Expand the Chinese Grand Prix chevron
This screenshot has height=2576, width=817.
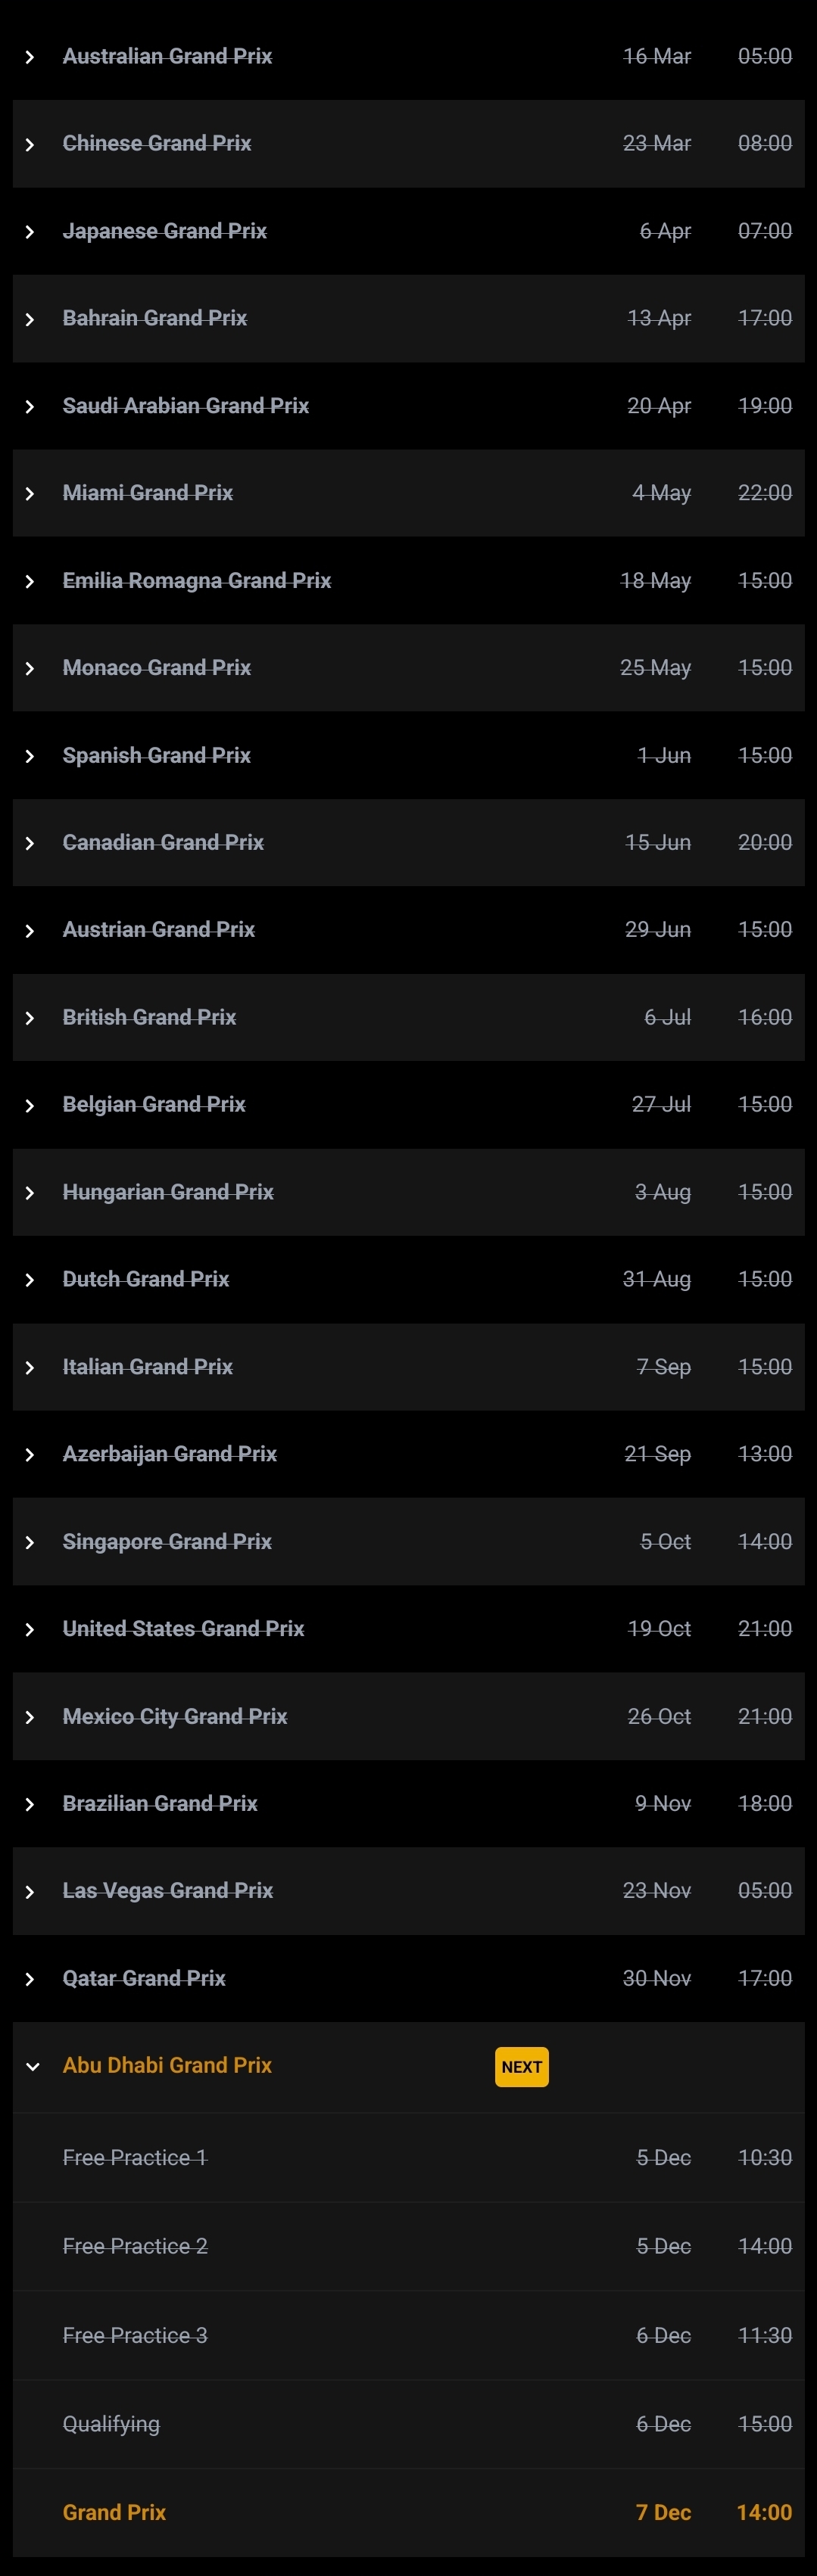click(30, 144)
